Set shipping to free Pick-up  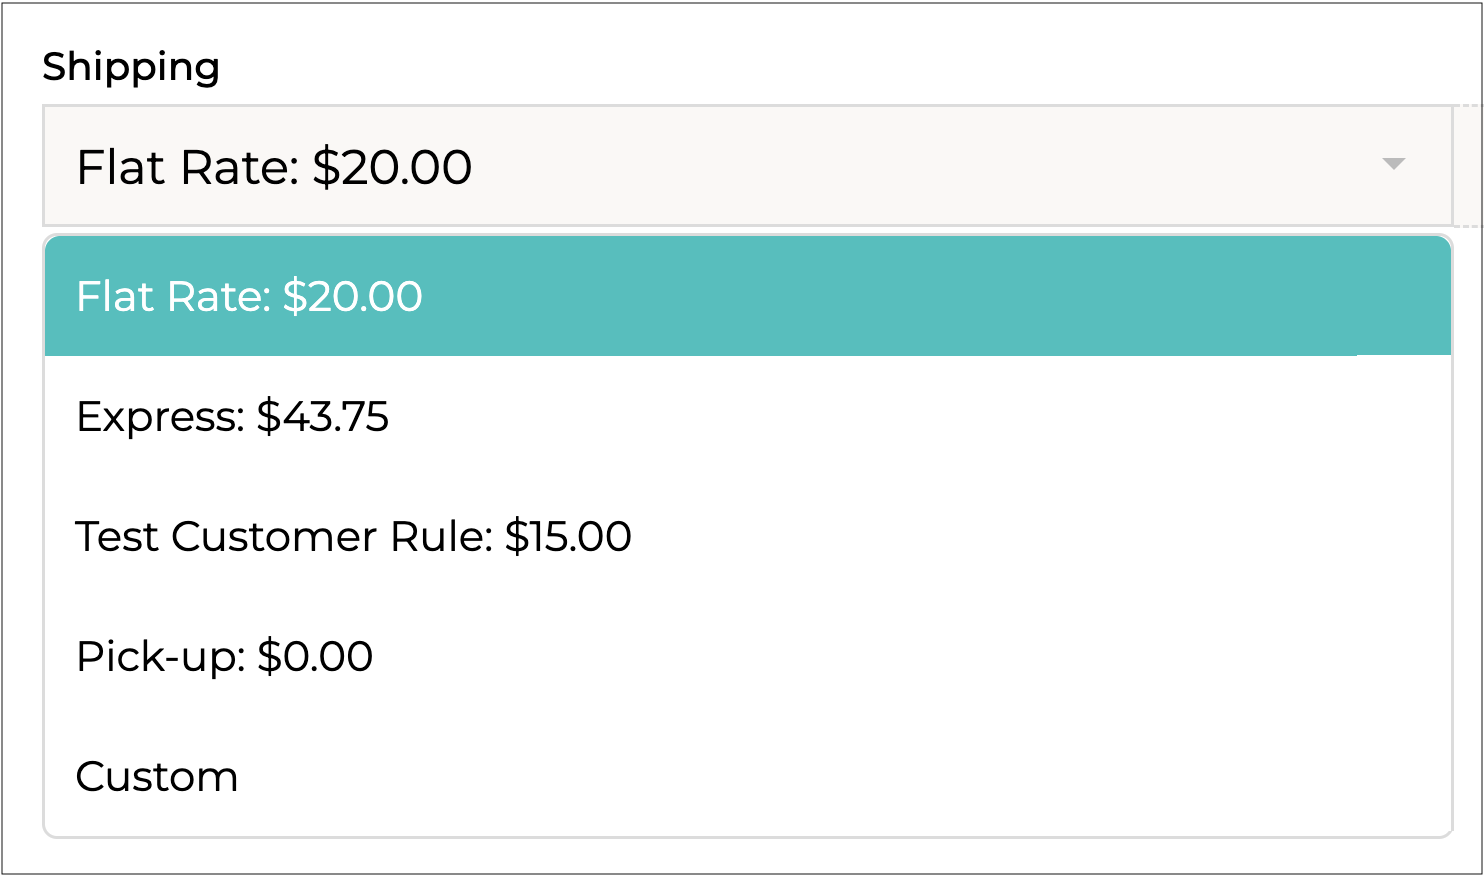tap(224, 657)
